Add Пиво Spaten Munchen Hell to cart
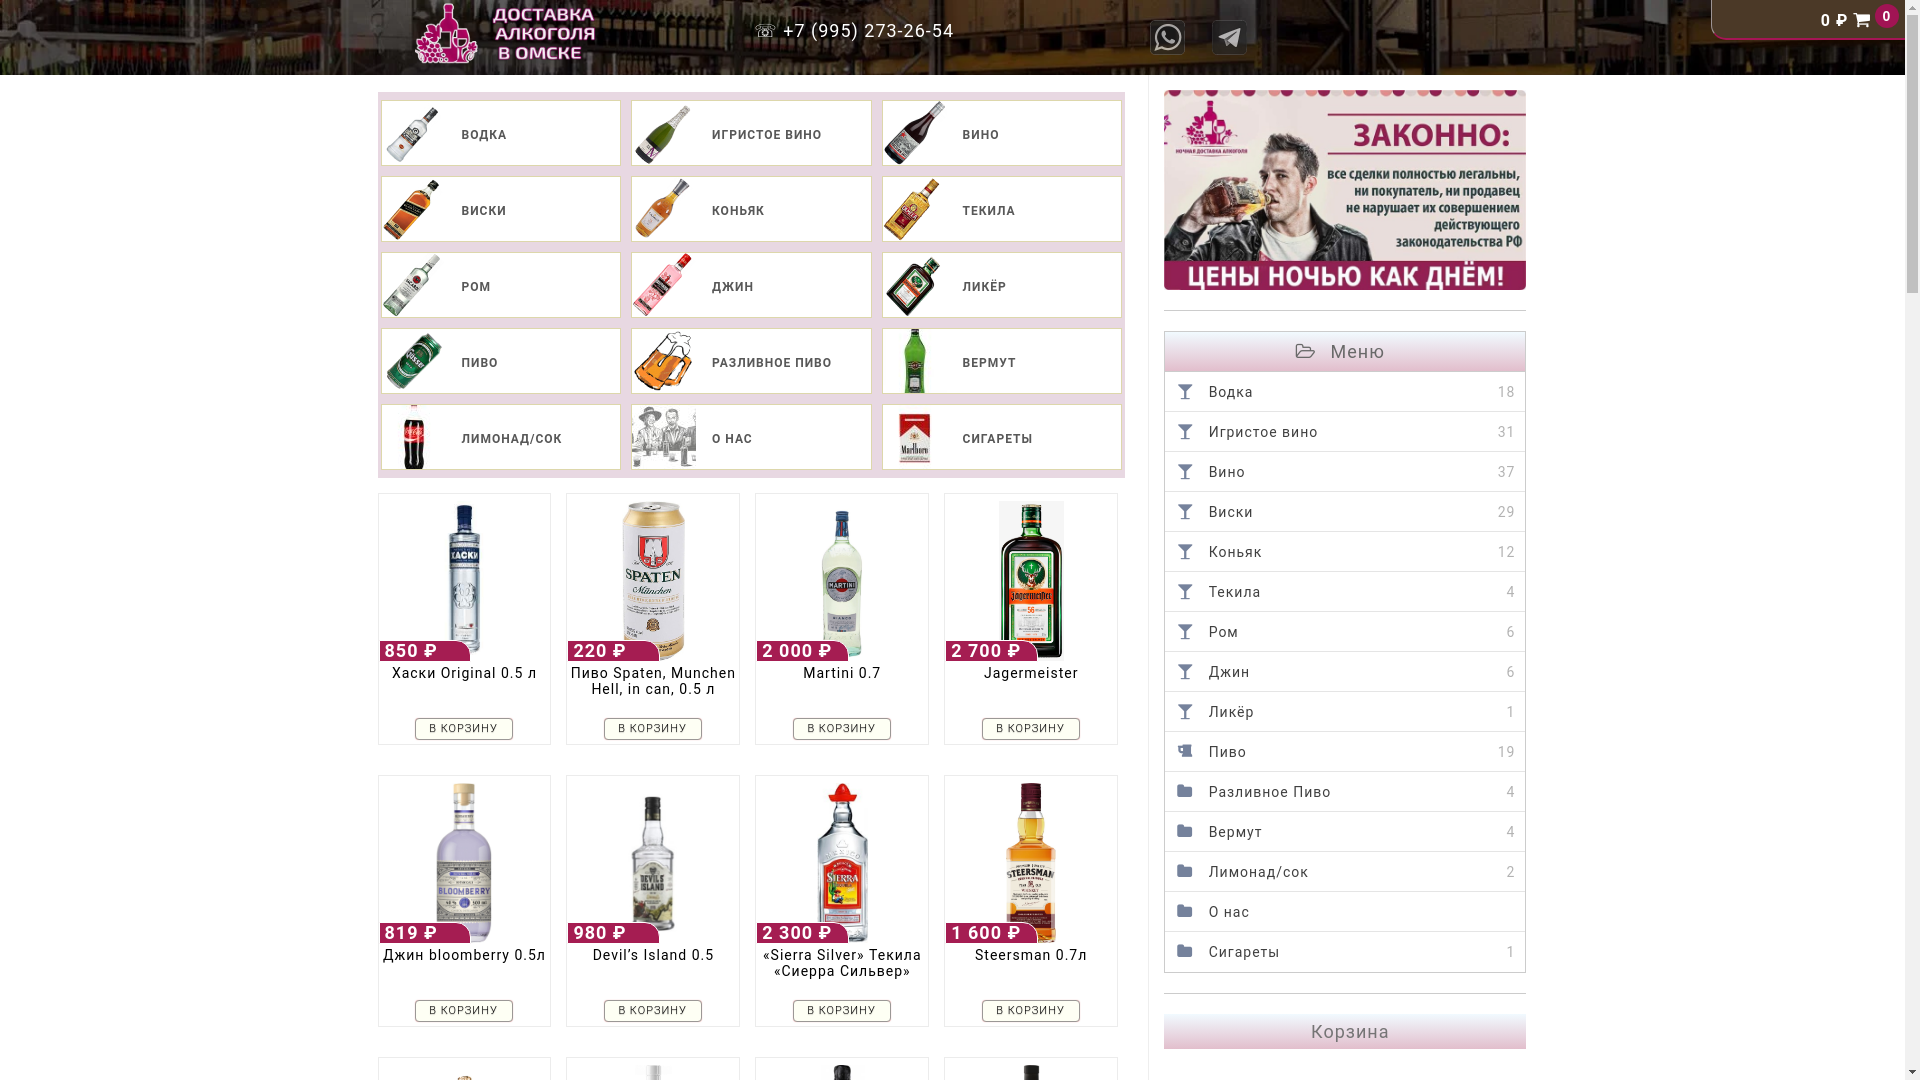Viewport: 1920px width, 1080px height. coord(653,729)
